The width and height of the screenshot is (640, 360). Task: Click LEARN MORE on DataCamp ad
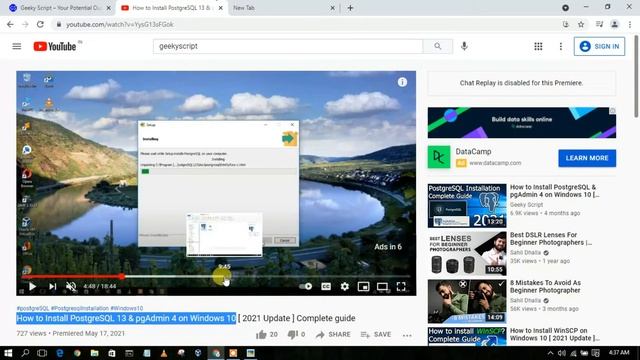[587, 158]
